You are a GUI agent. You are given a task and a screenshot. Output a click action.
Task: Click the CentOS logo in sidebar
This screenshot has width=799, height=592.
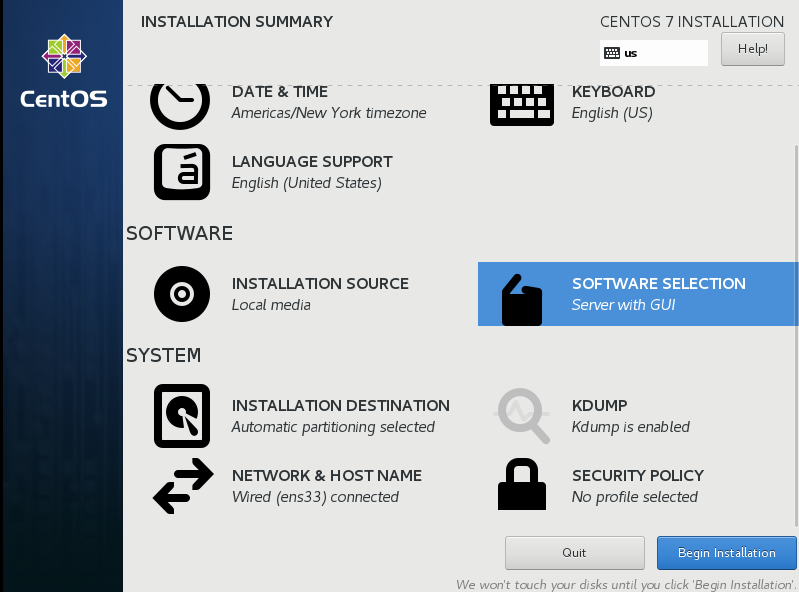click(x=64, y=71)
